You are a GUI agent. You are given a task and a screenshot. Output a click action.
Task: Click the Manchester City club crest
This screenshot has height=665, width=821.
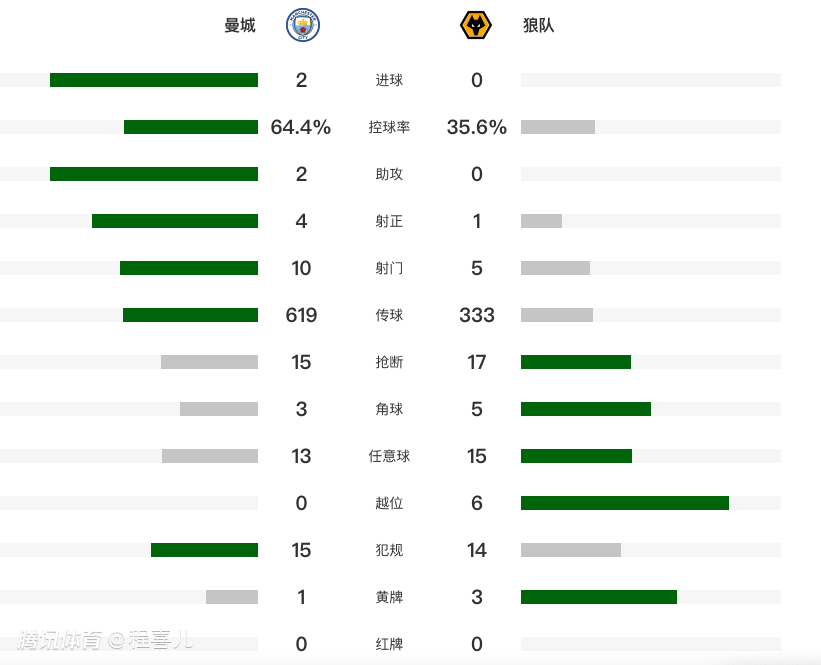coord(303,25)
